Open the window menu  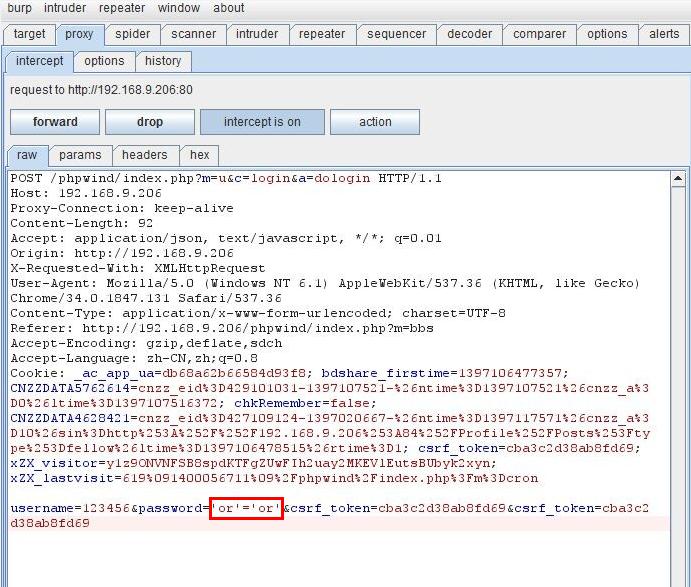click(179, 8)
